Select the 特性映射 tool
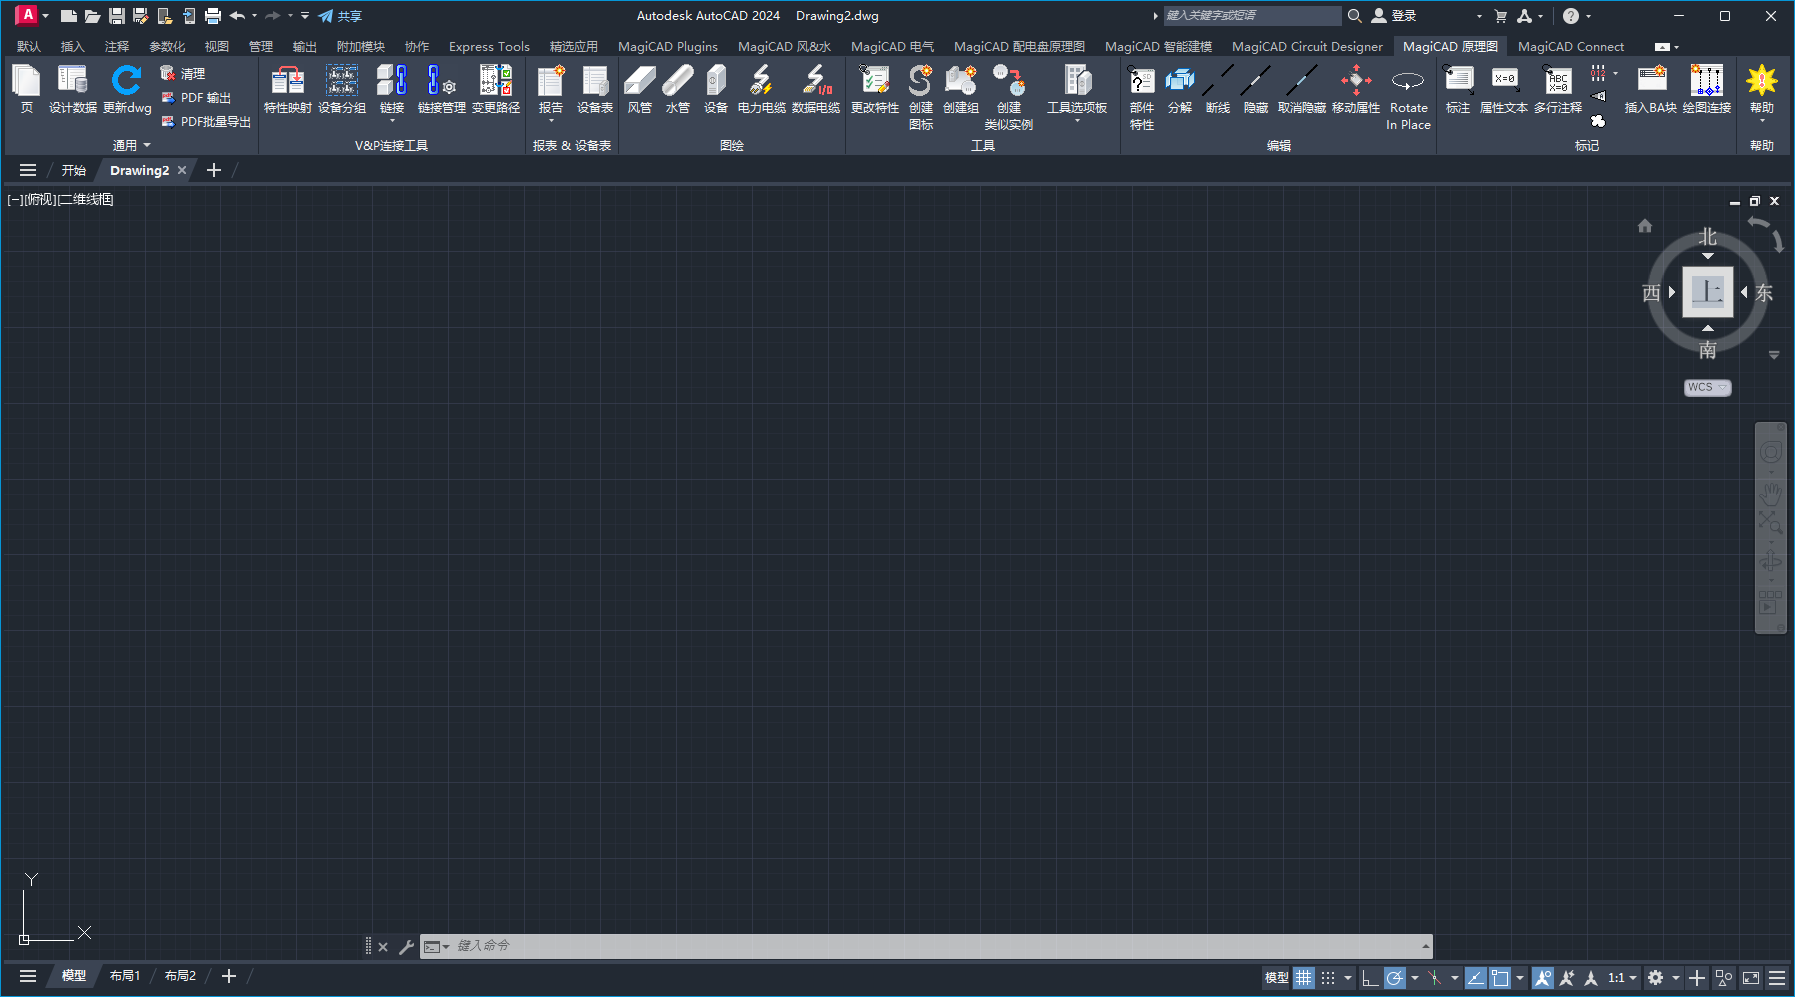1795x997 pixels. pos(288,89)
